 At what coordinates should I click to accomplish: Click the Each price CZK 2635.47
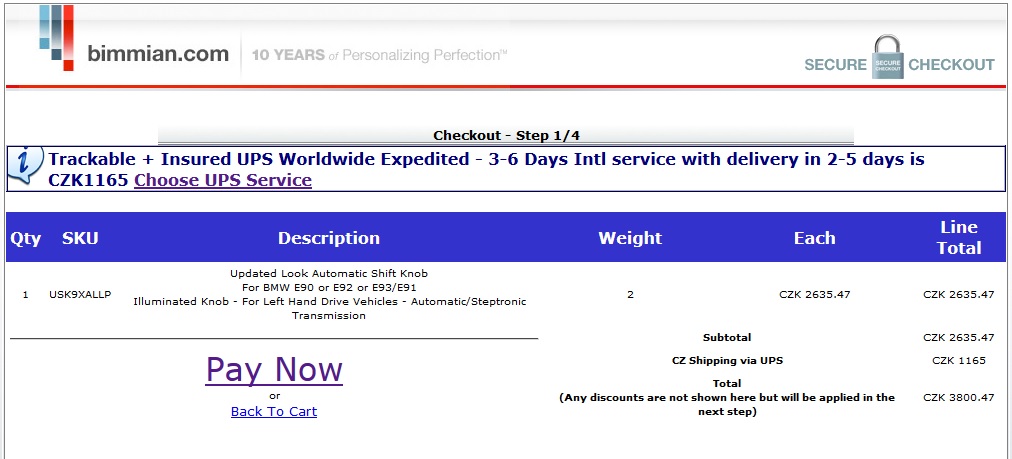click(x=815, y=294)
